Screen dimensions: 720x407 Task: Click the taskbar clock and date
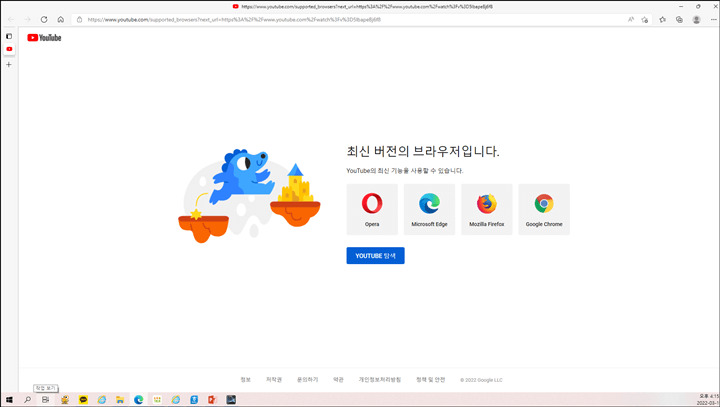coord(709,399)
